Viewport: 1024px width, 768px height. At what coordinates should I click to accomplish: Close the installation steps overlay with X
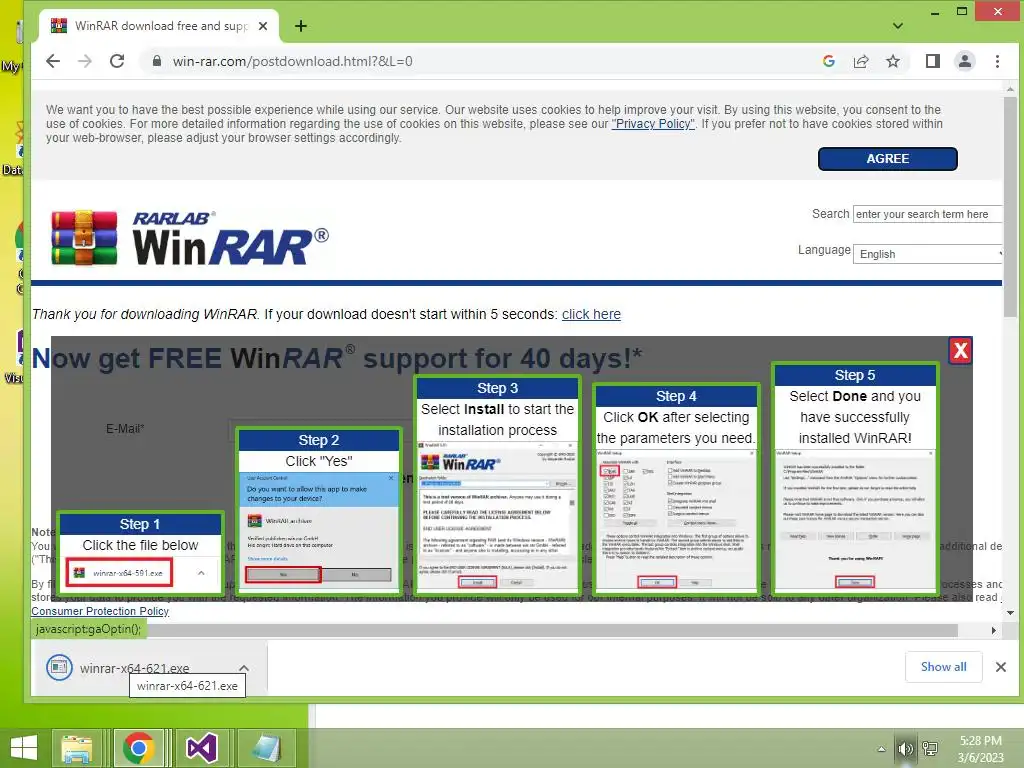pos(960,351)
